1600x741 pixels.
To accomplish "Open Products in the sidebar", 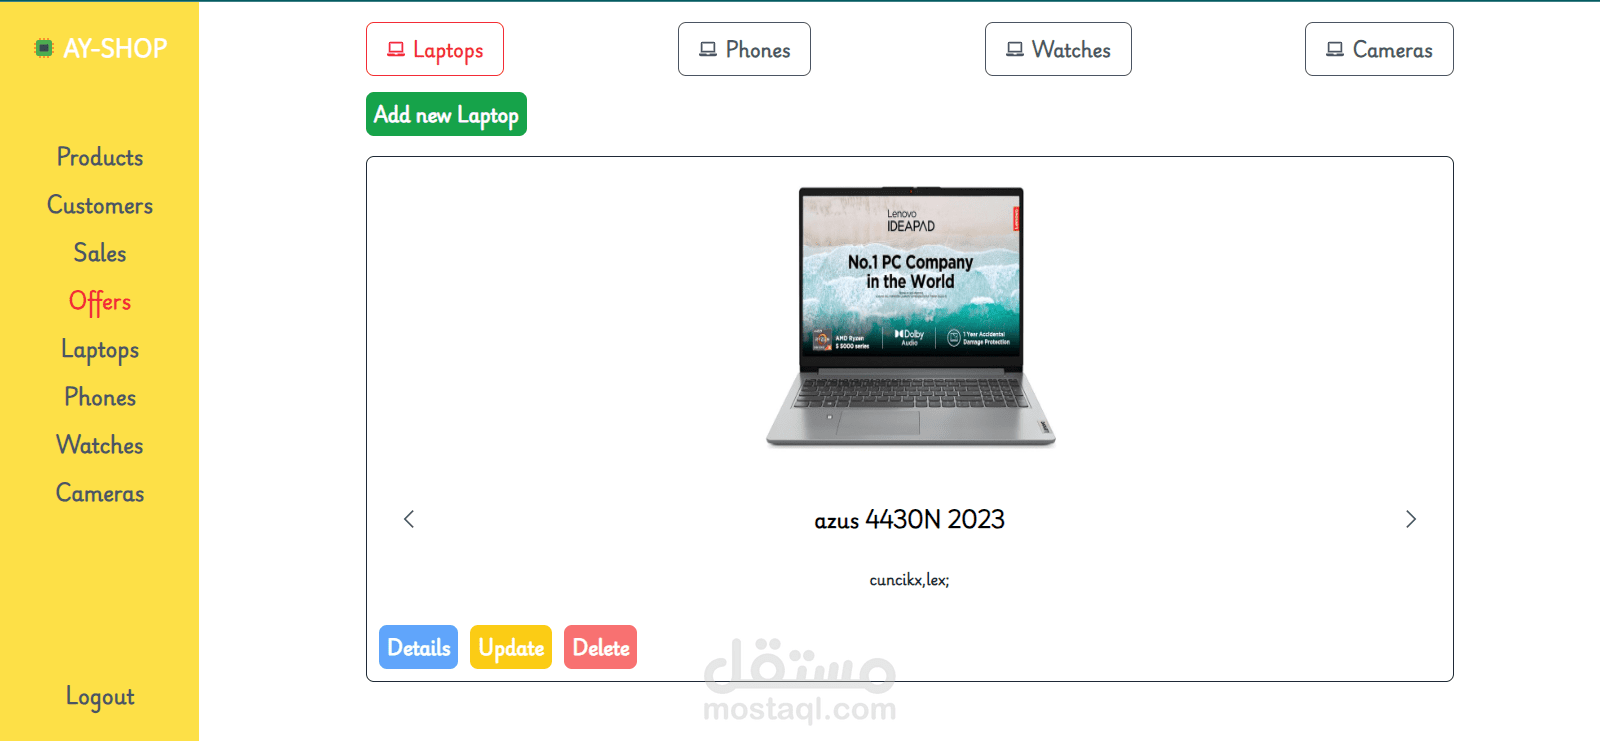I will (x=100, y=157).
